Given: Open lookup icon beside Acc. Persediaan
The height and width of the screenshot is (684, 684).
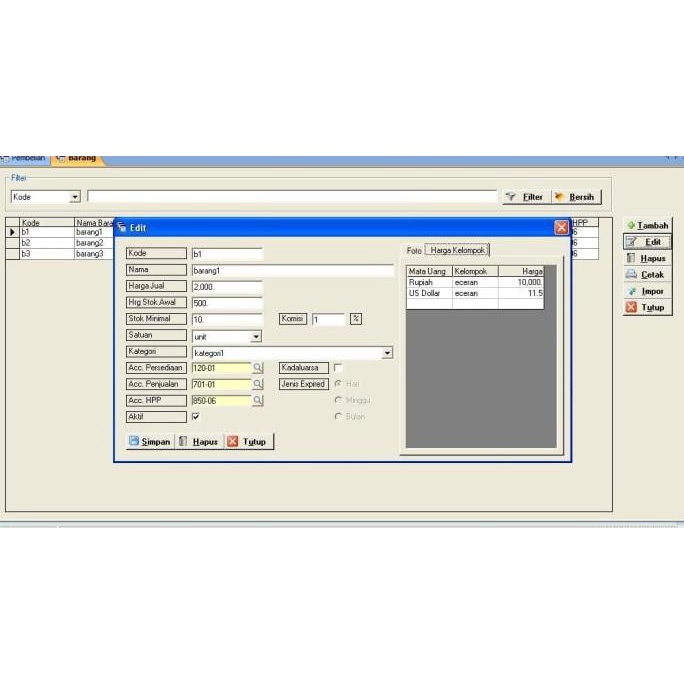Looking at the screenshot, I should pos(258,368).
